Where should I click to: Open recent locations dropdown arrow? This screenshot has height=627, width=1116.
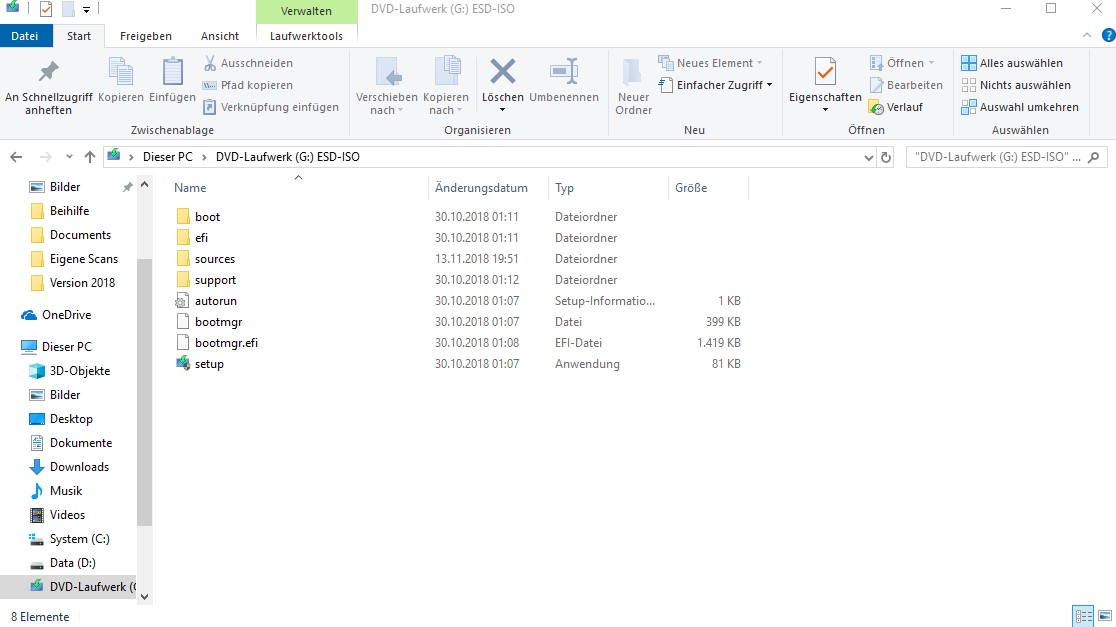point(69,157)
